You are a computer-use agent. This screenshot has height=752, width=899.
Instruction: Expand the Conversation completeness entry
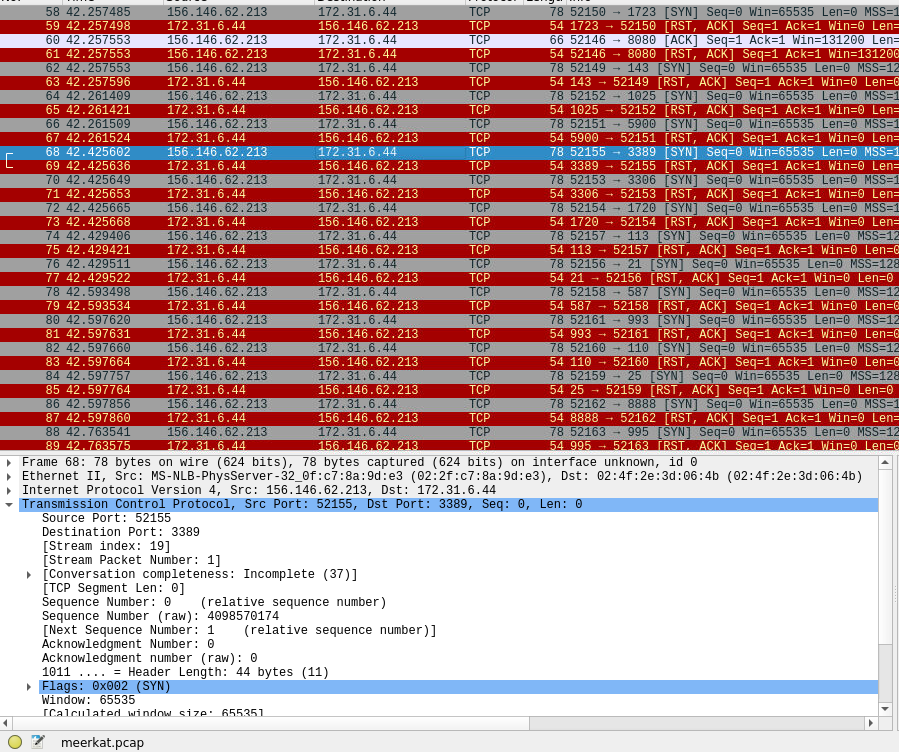click(29, 575)
